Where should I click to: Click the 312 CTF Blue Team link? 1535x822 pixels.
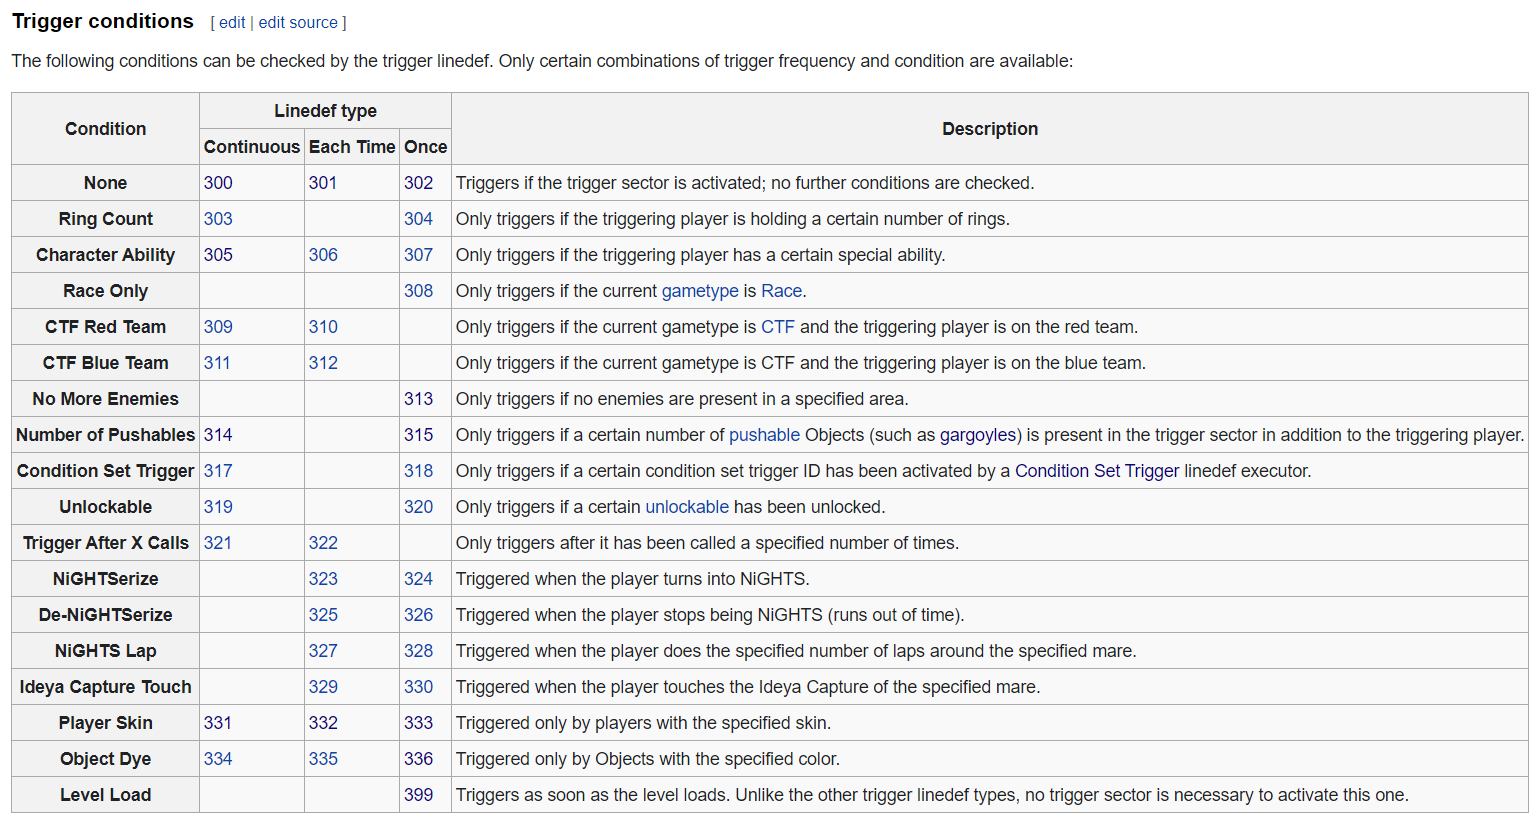323,363
